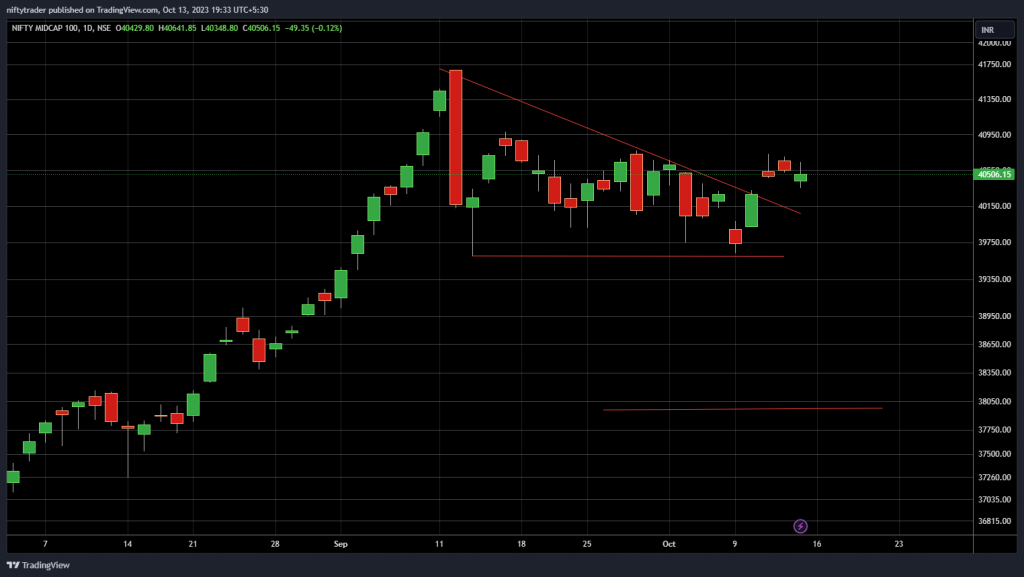The image size is (1024, 577).
Task: Click the close value C40506.15
Action: 261,28
